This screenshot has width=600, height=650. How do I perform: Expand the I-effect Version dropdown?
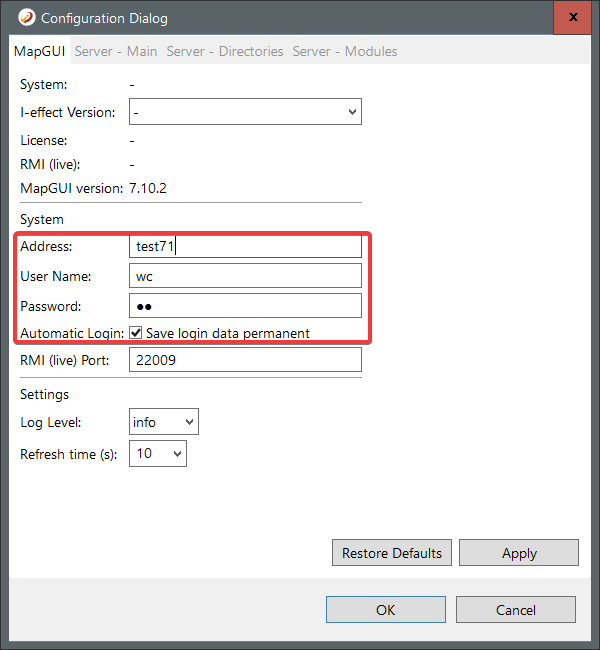(245, 113)
